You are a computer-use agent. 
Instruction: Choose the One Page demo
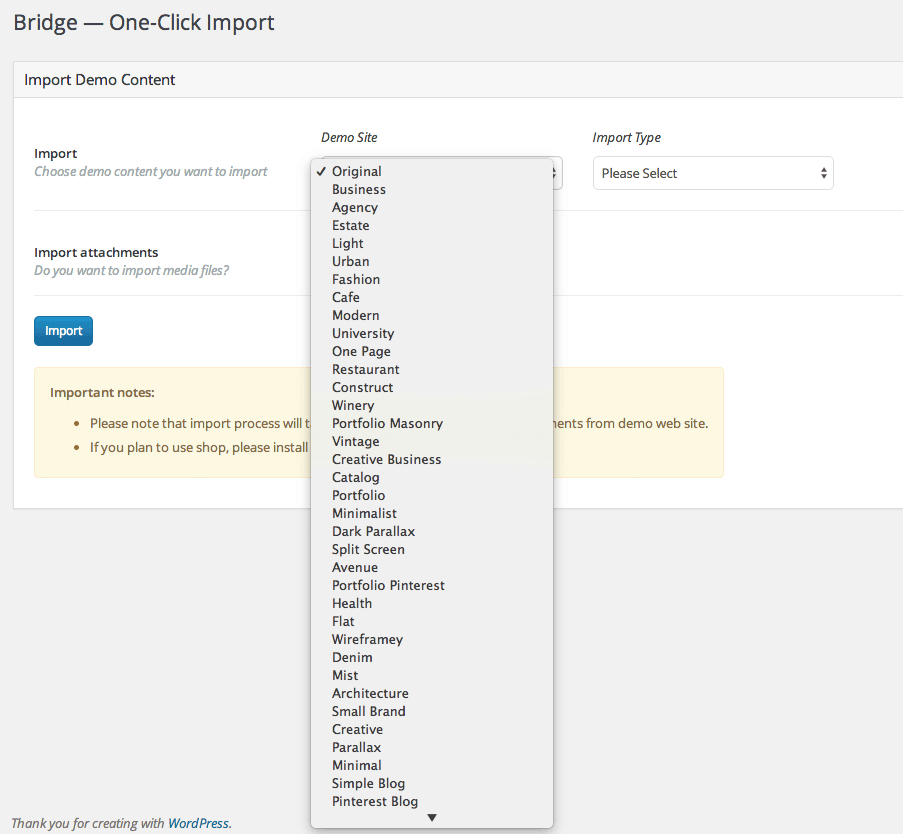[431, 351]
